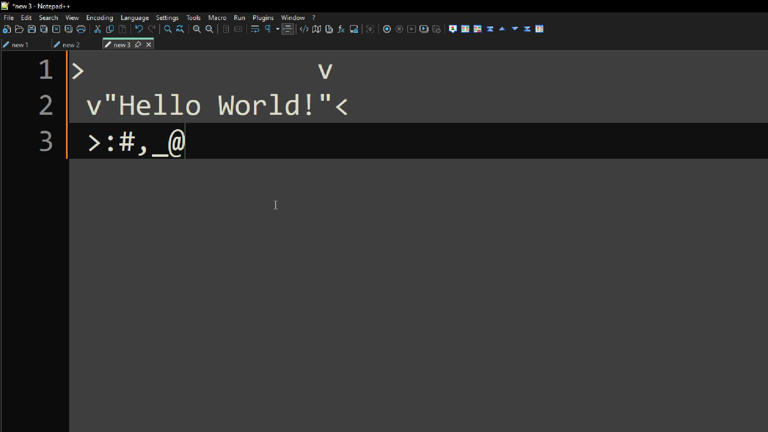Click the New file toolbar icon
The image size is (768, 432).
coord(7,29)
